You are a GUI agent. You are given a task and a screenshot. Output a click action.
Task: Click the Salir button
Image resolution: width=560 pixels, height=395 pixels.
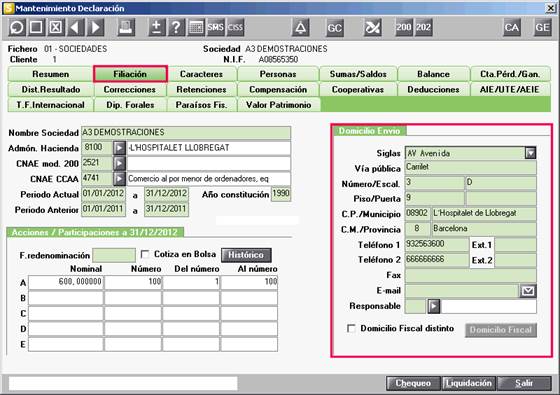point(524,383)
